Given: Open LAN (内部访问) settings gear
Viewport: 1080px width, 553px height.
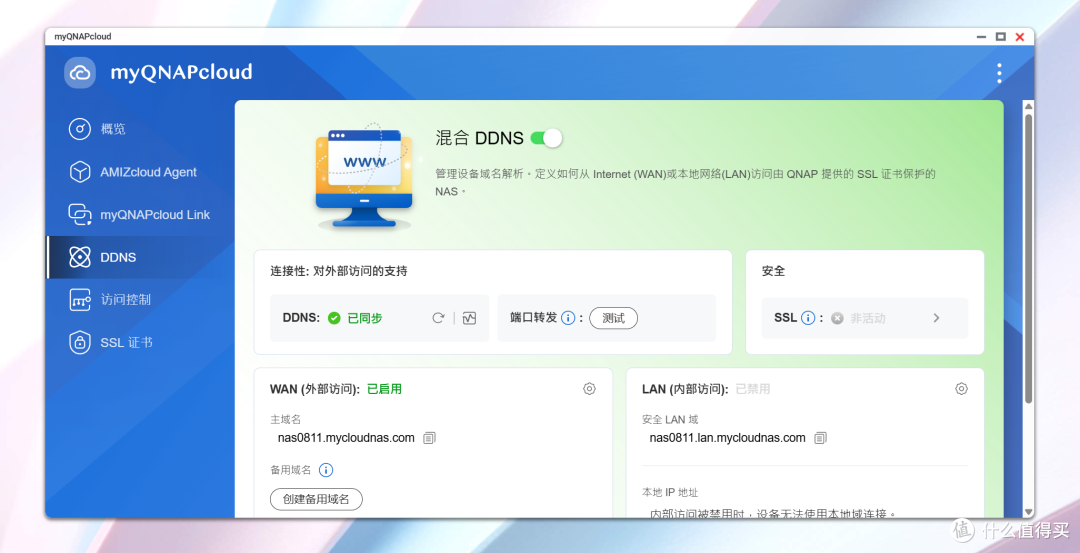Looking at the screenshot, I should pos(961,388).
